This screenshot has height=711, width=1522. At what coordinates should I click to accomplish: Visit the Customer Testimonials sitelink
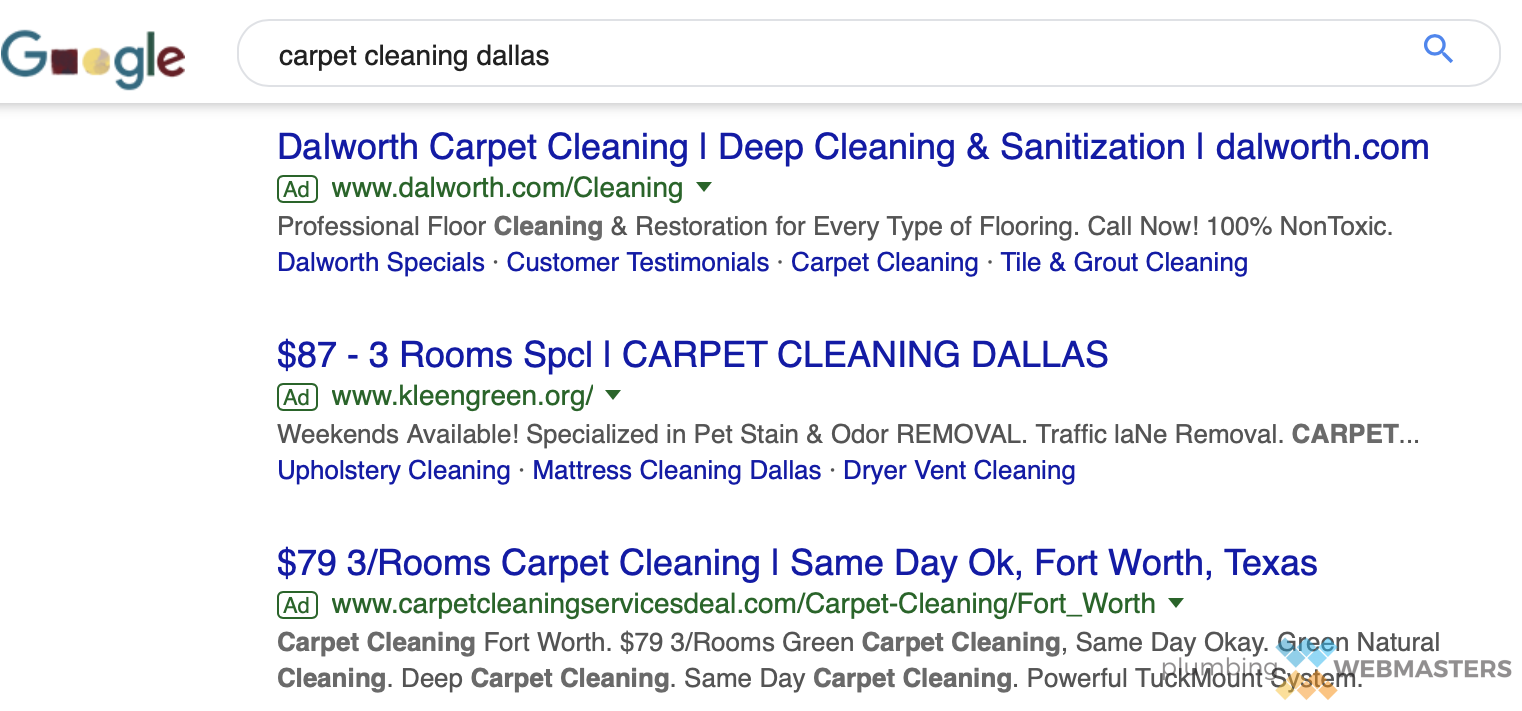638,263
